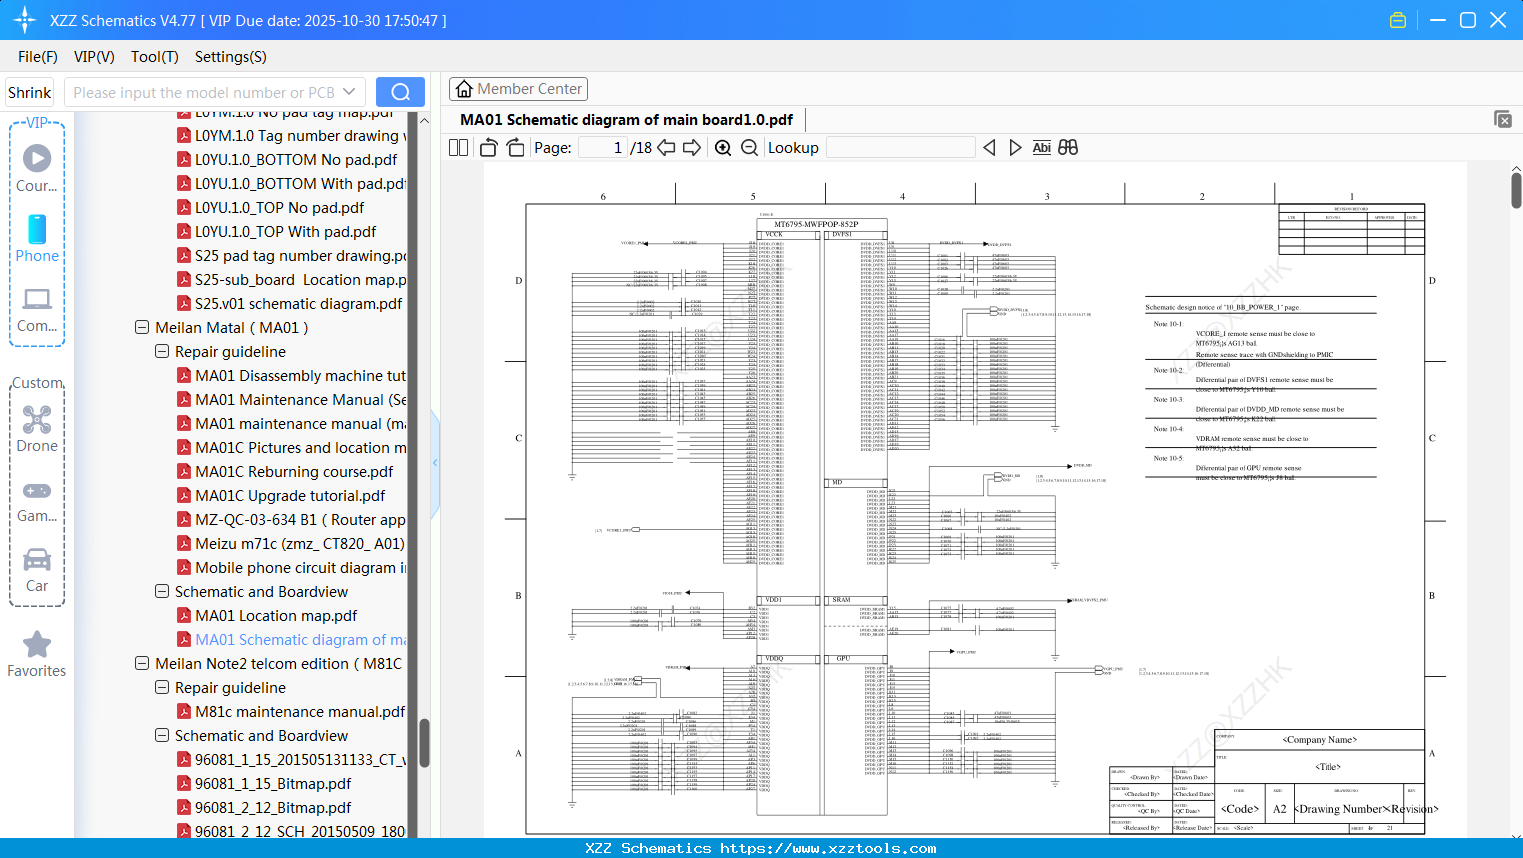Viewport: 1523px width, 858px height.
Task: Zoom in on the schematic
Action: (x=723, y=147)
